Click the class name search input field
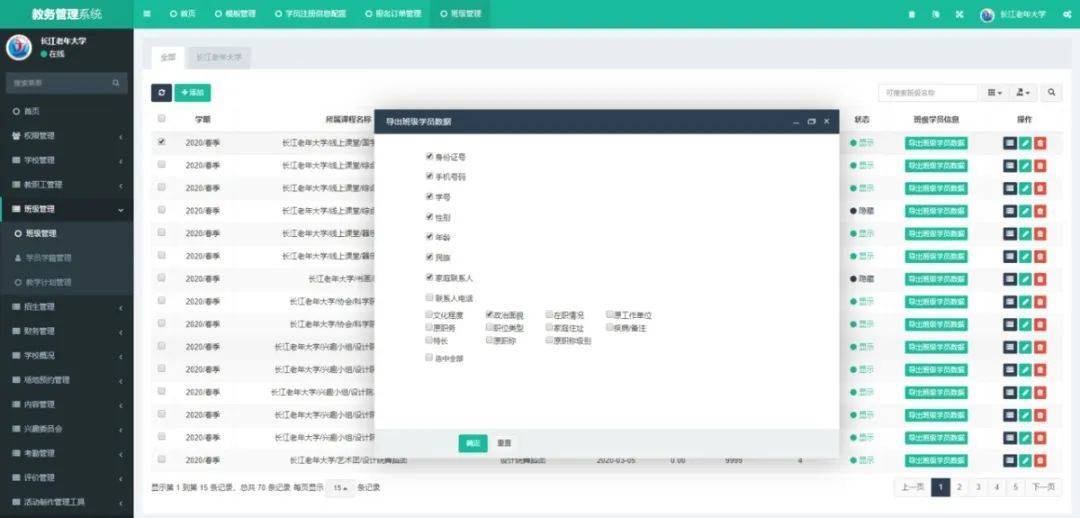The width and height of the screenshot is (1080, 518). coord(928,92)
